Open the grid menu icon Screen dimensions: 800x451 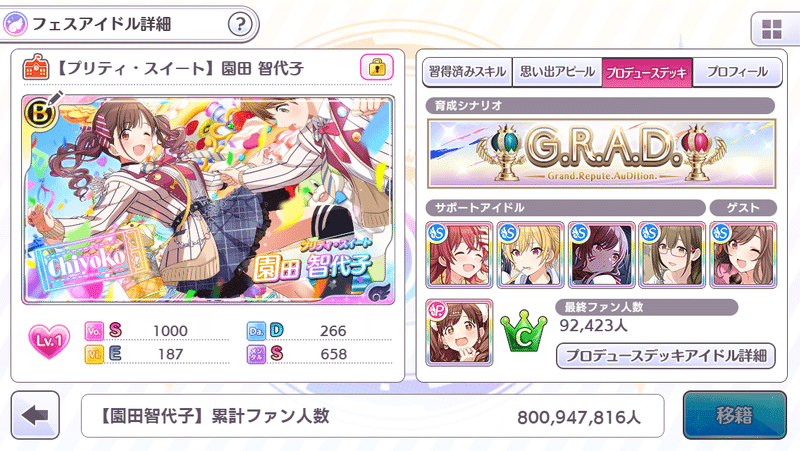(x=772, y=30)
